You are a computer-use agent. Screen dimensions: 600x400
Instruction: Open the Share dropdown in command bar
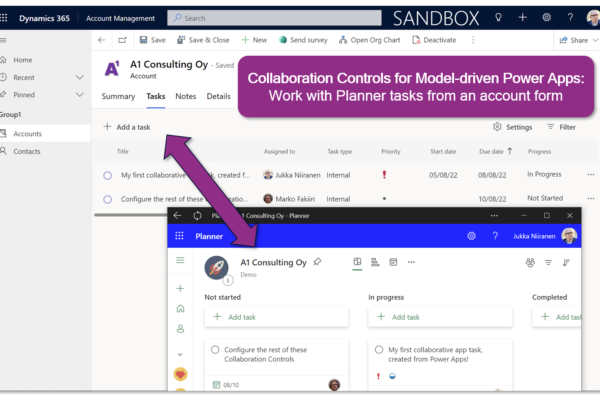(577, 40)
